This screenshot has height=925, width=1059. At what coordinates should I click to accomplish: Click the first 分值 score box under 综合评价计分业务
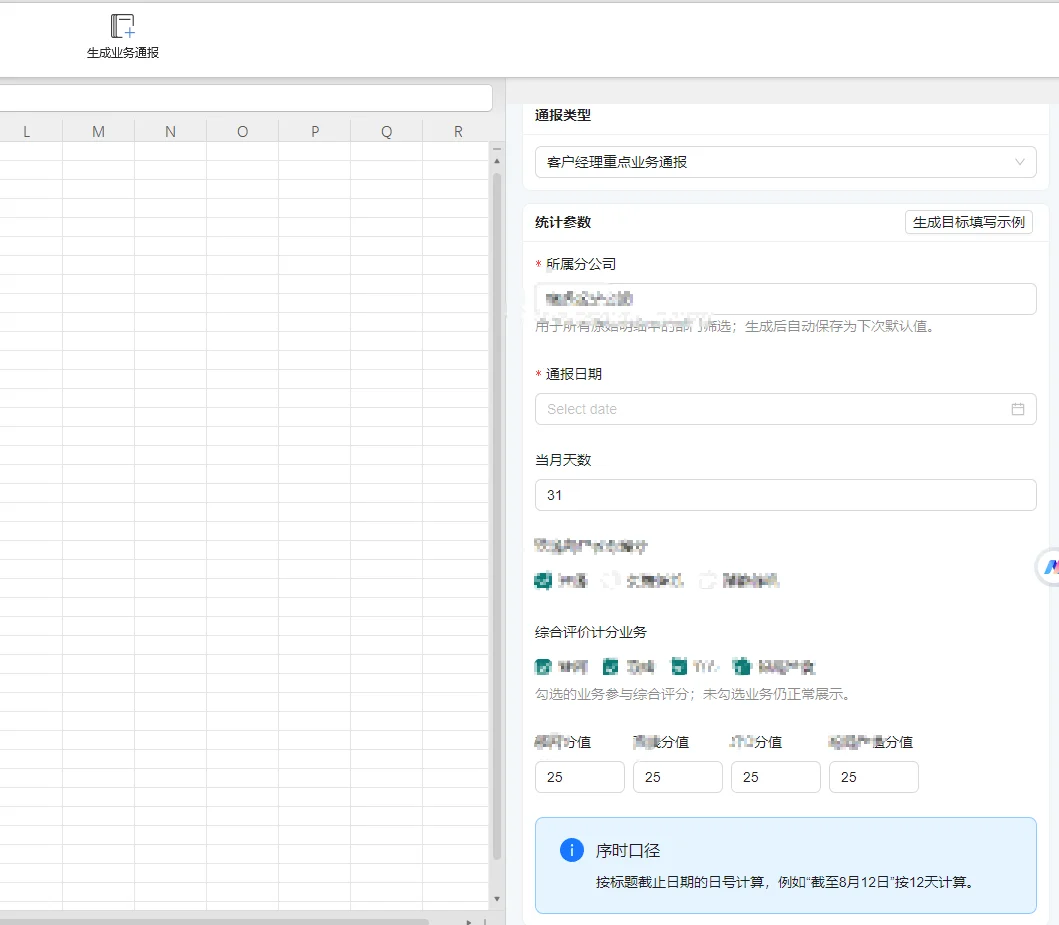coord(579,777)
